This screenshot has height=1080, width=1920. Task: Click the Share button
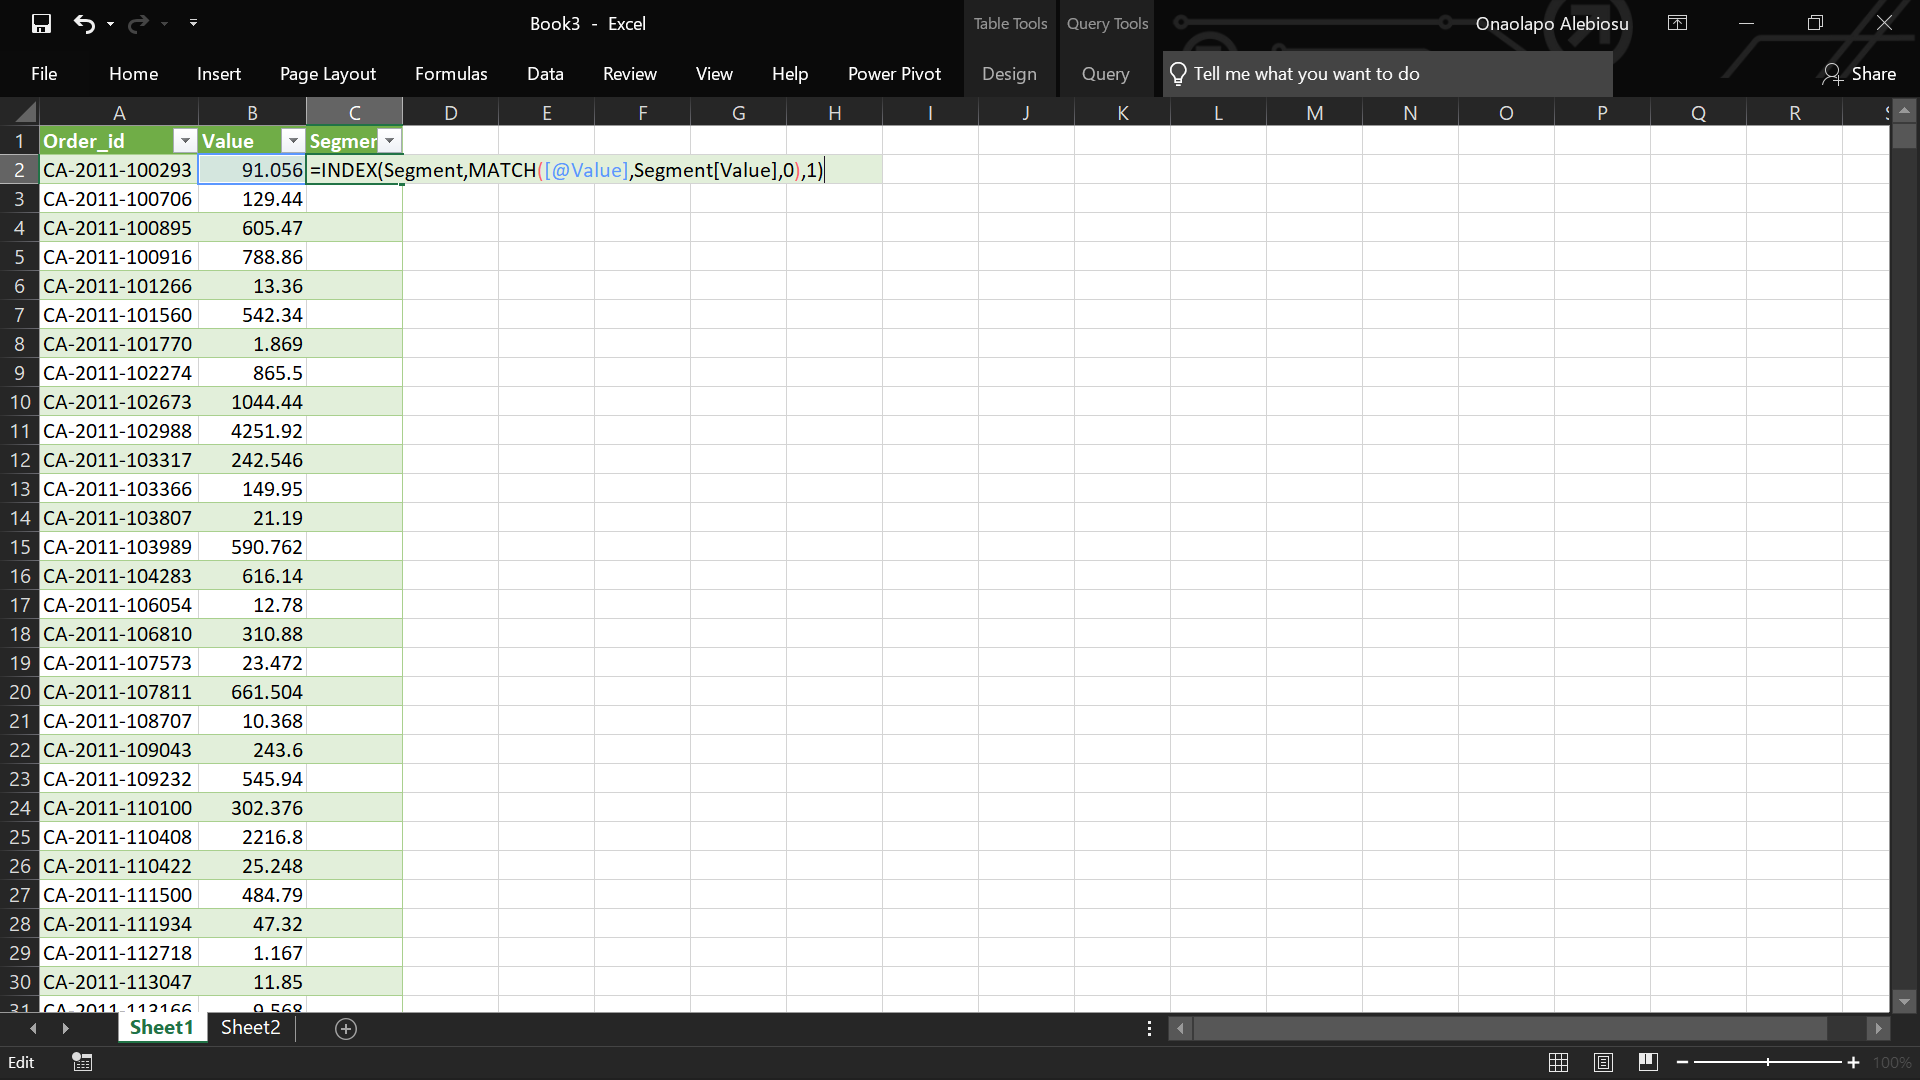[x=1859, y=74]
